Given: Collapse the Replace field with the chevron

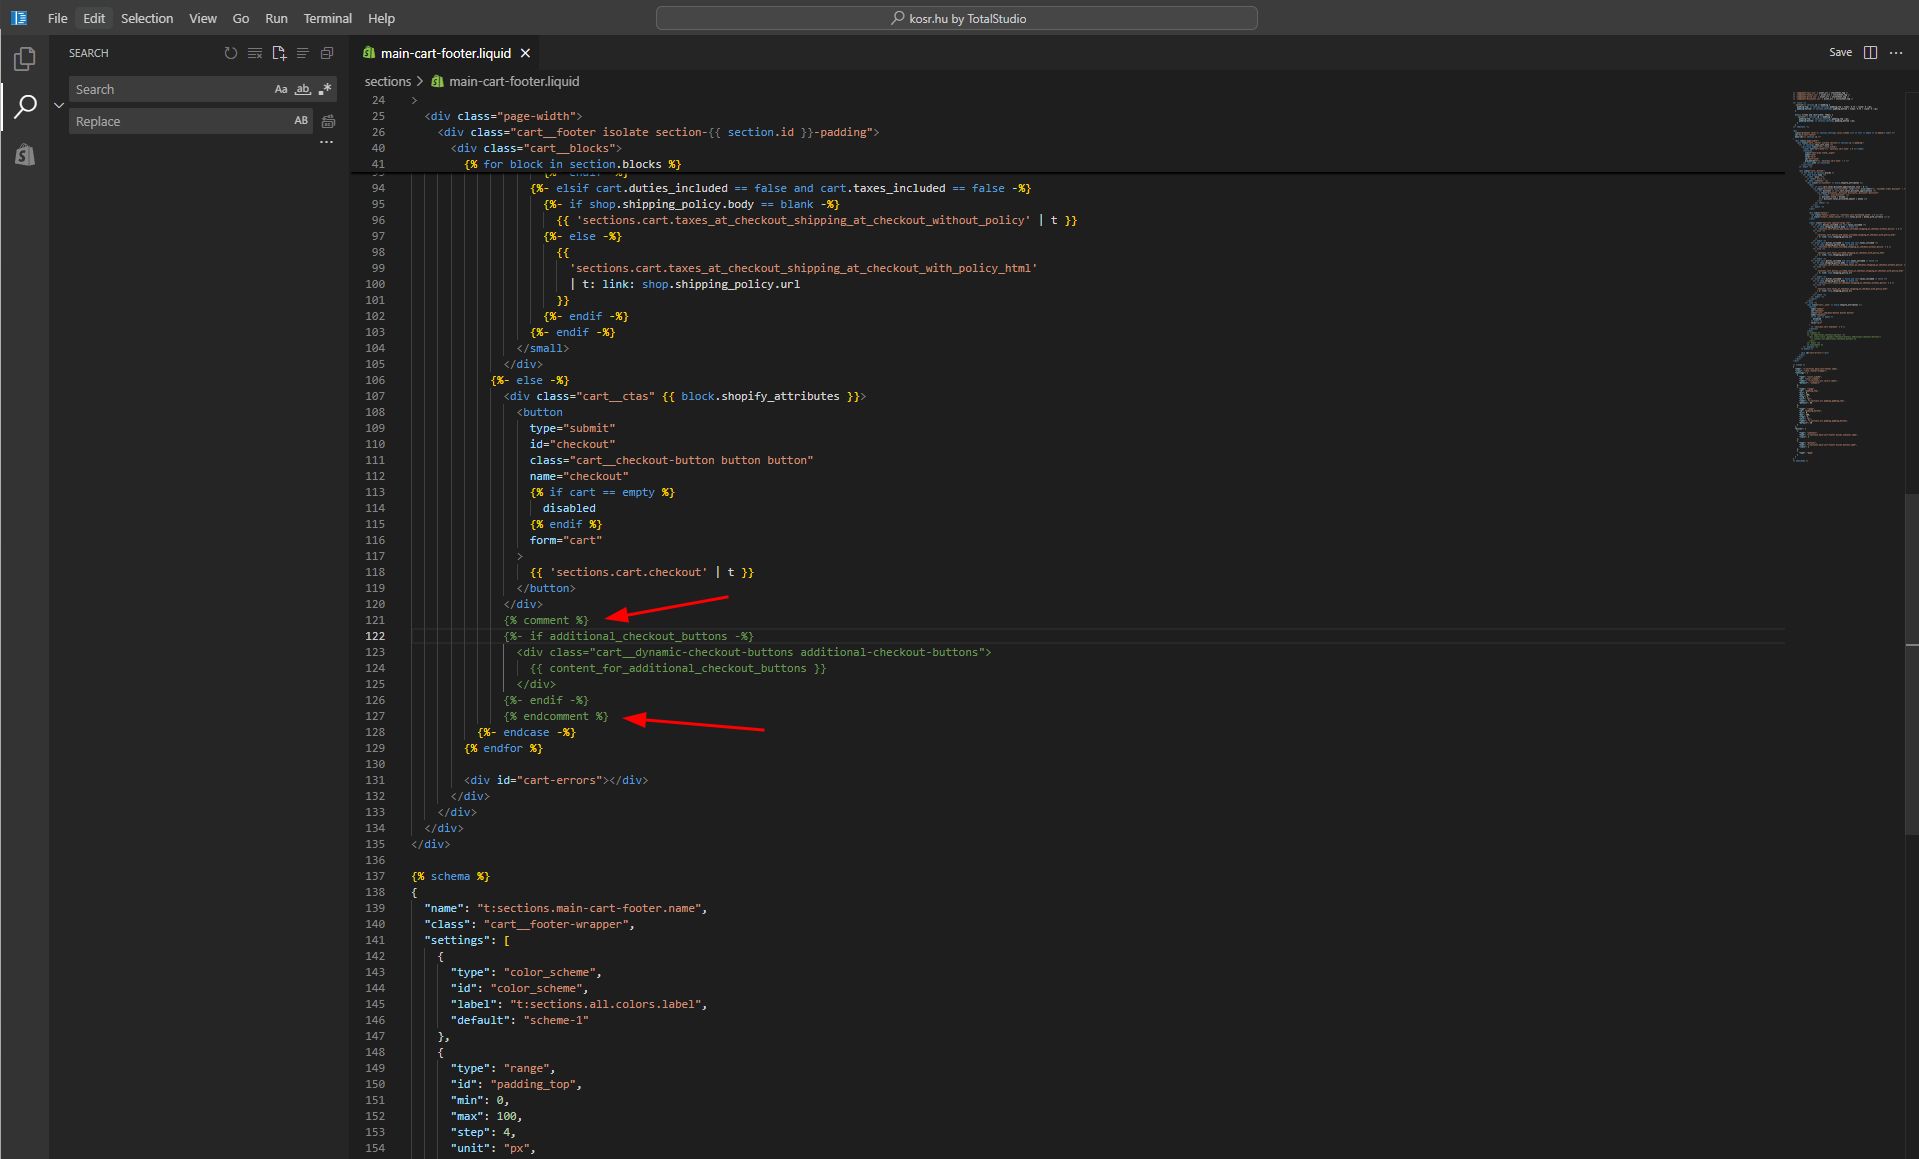Looking at the screenshot, I should (x=59, y=105).
